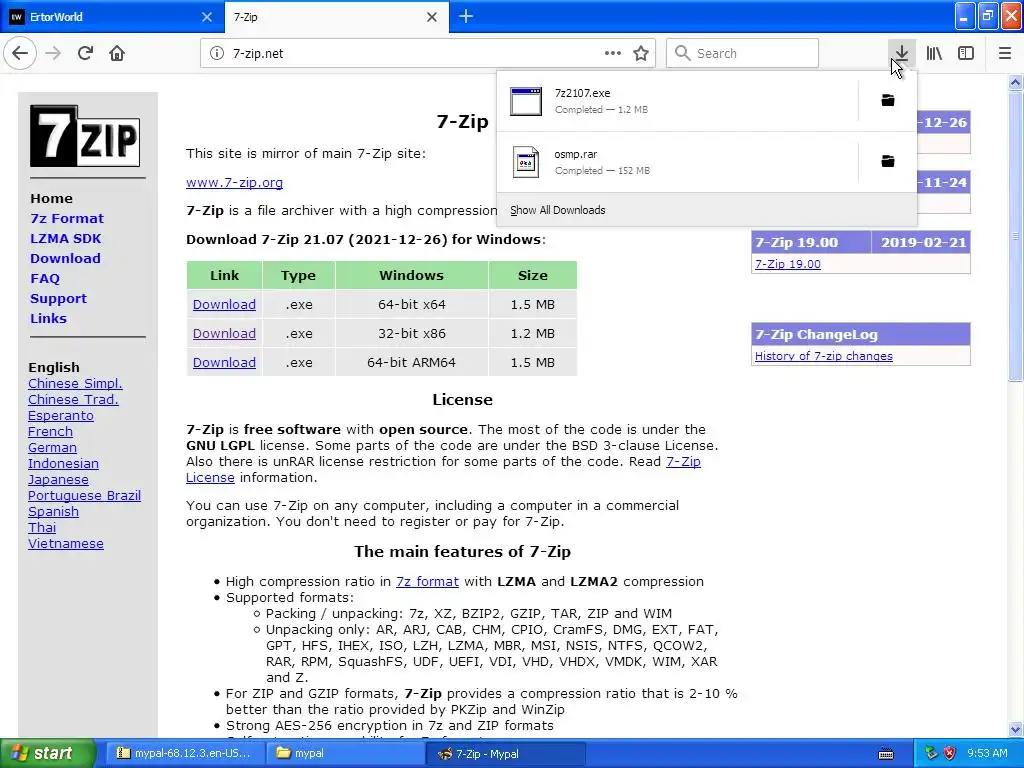Click the Home sidebar item
This screenshot has height=768, width=1024.
52,198
